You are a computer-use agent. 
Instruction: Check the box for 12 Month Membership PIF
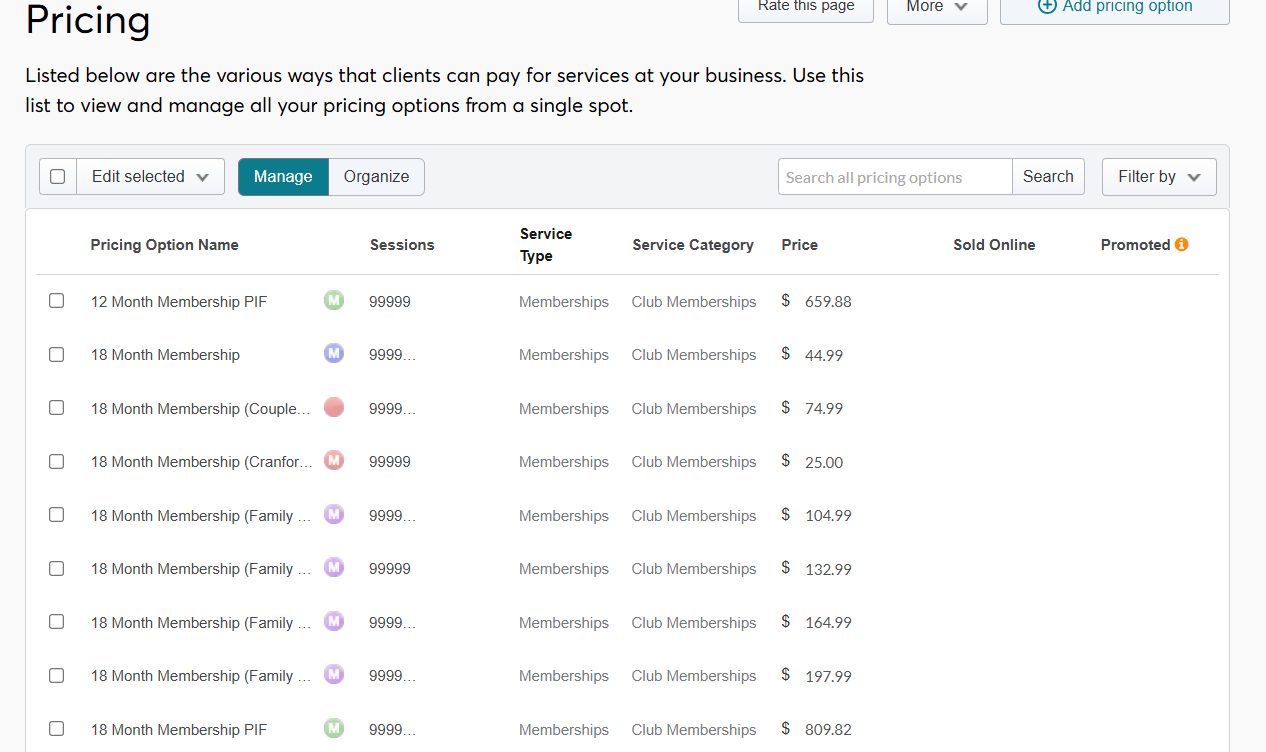[x=57, y=301]
